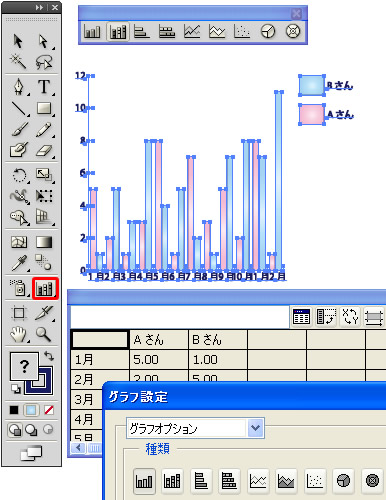This screenshot has width=386, height=500.
Task: Choose Draw Inside mode
Action: [48, 429]
